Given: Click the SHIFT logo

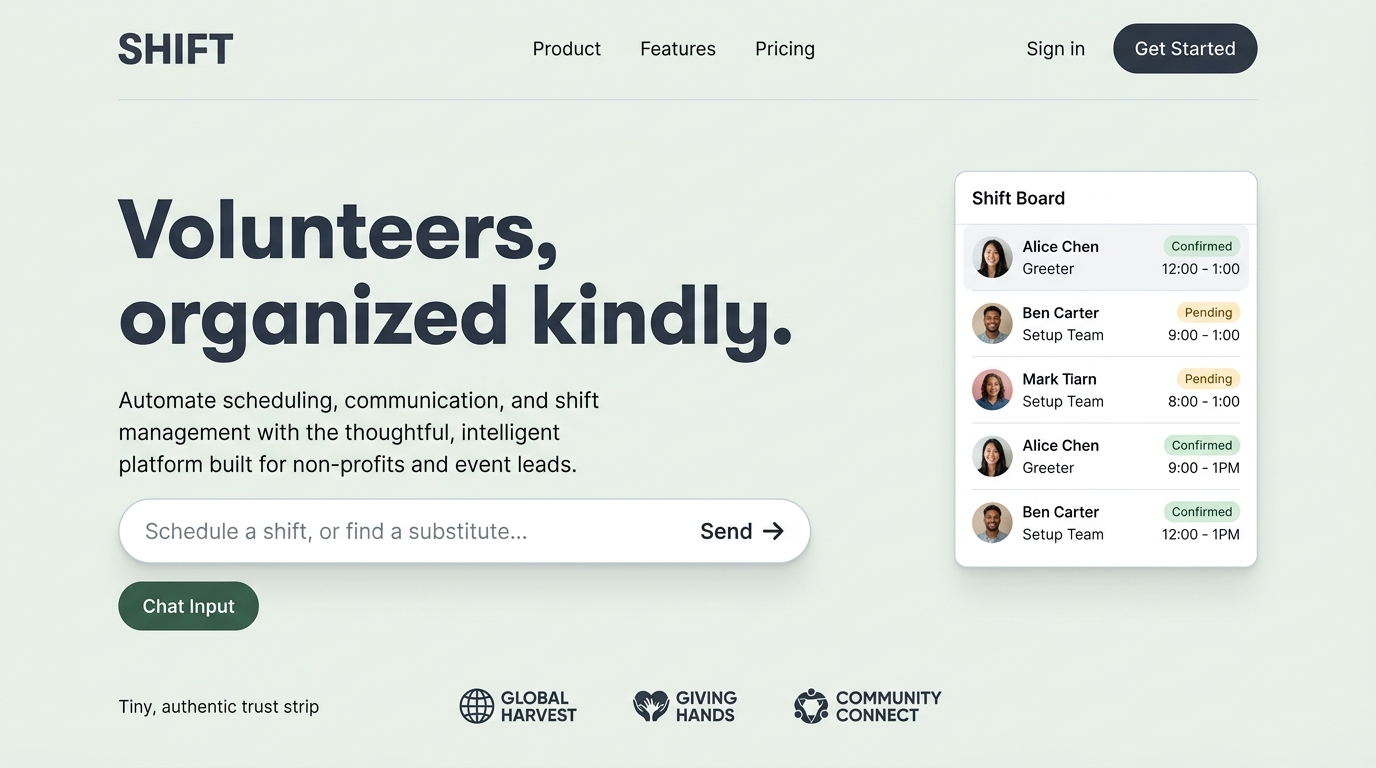Looking at the screenshot, I should (x=175, y=49).
